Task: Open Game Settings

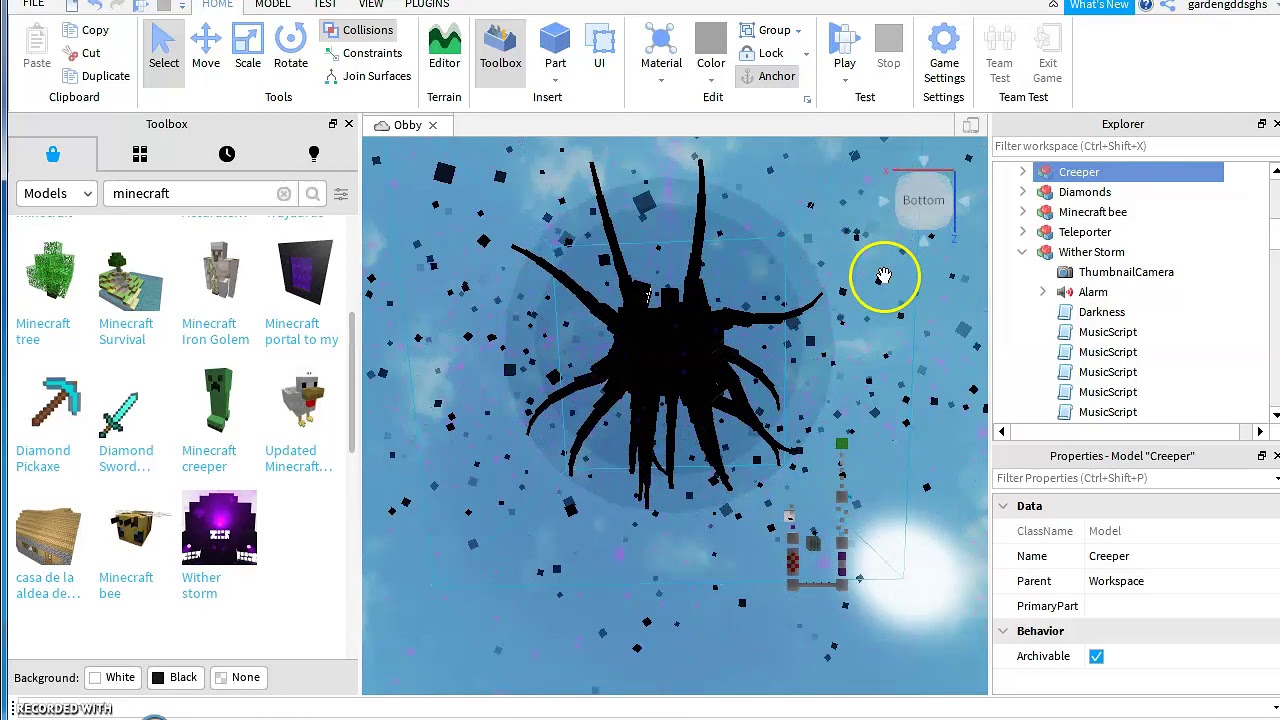Action: point(944,55)
